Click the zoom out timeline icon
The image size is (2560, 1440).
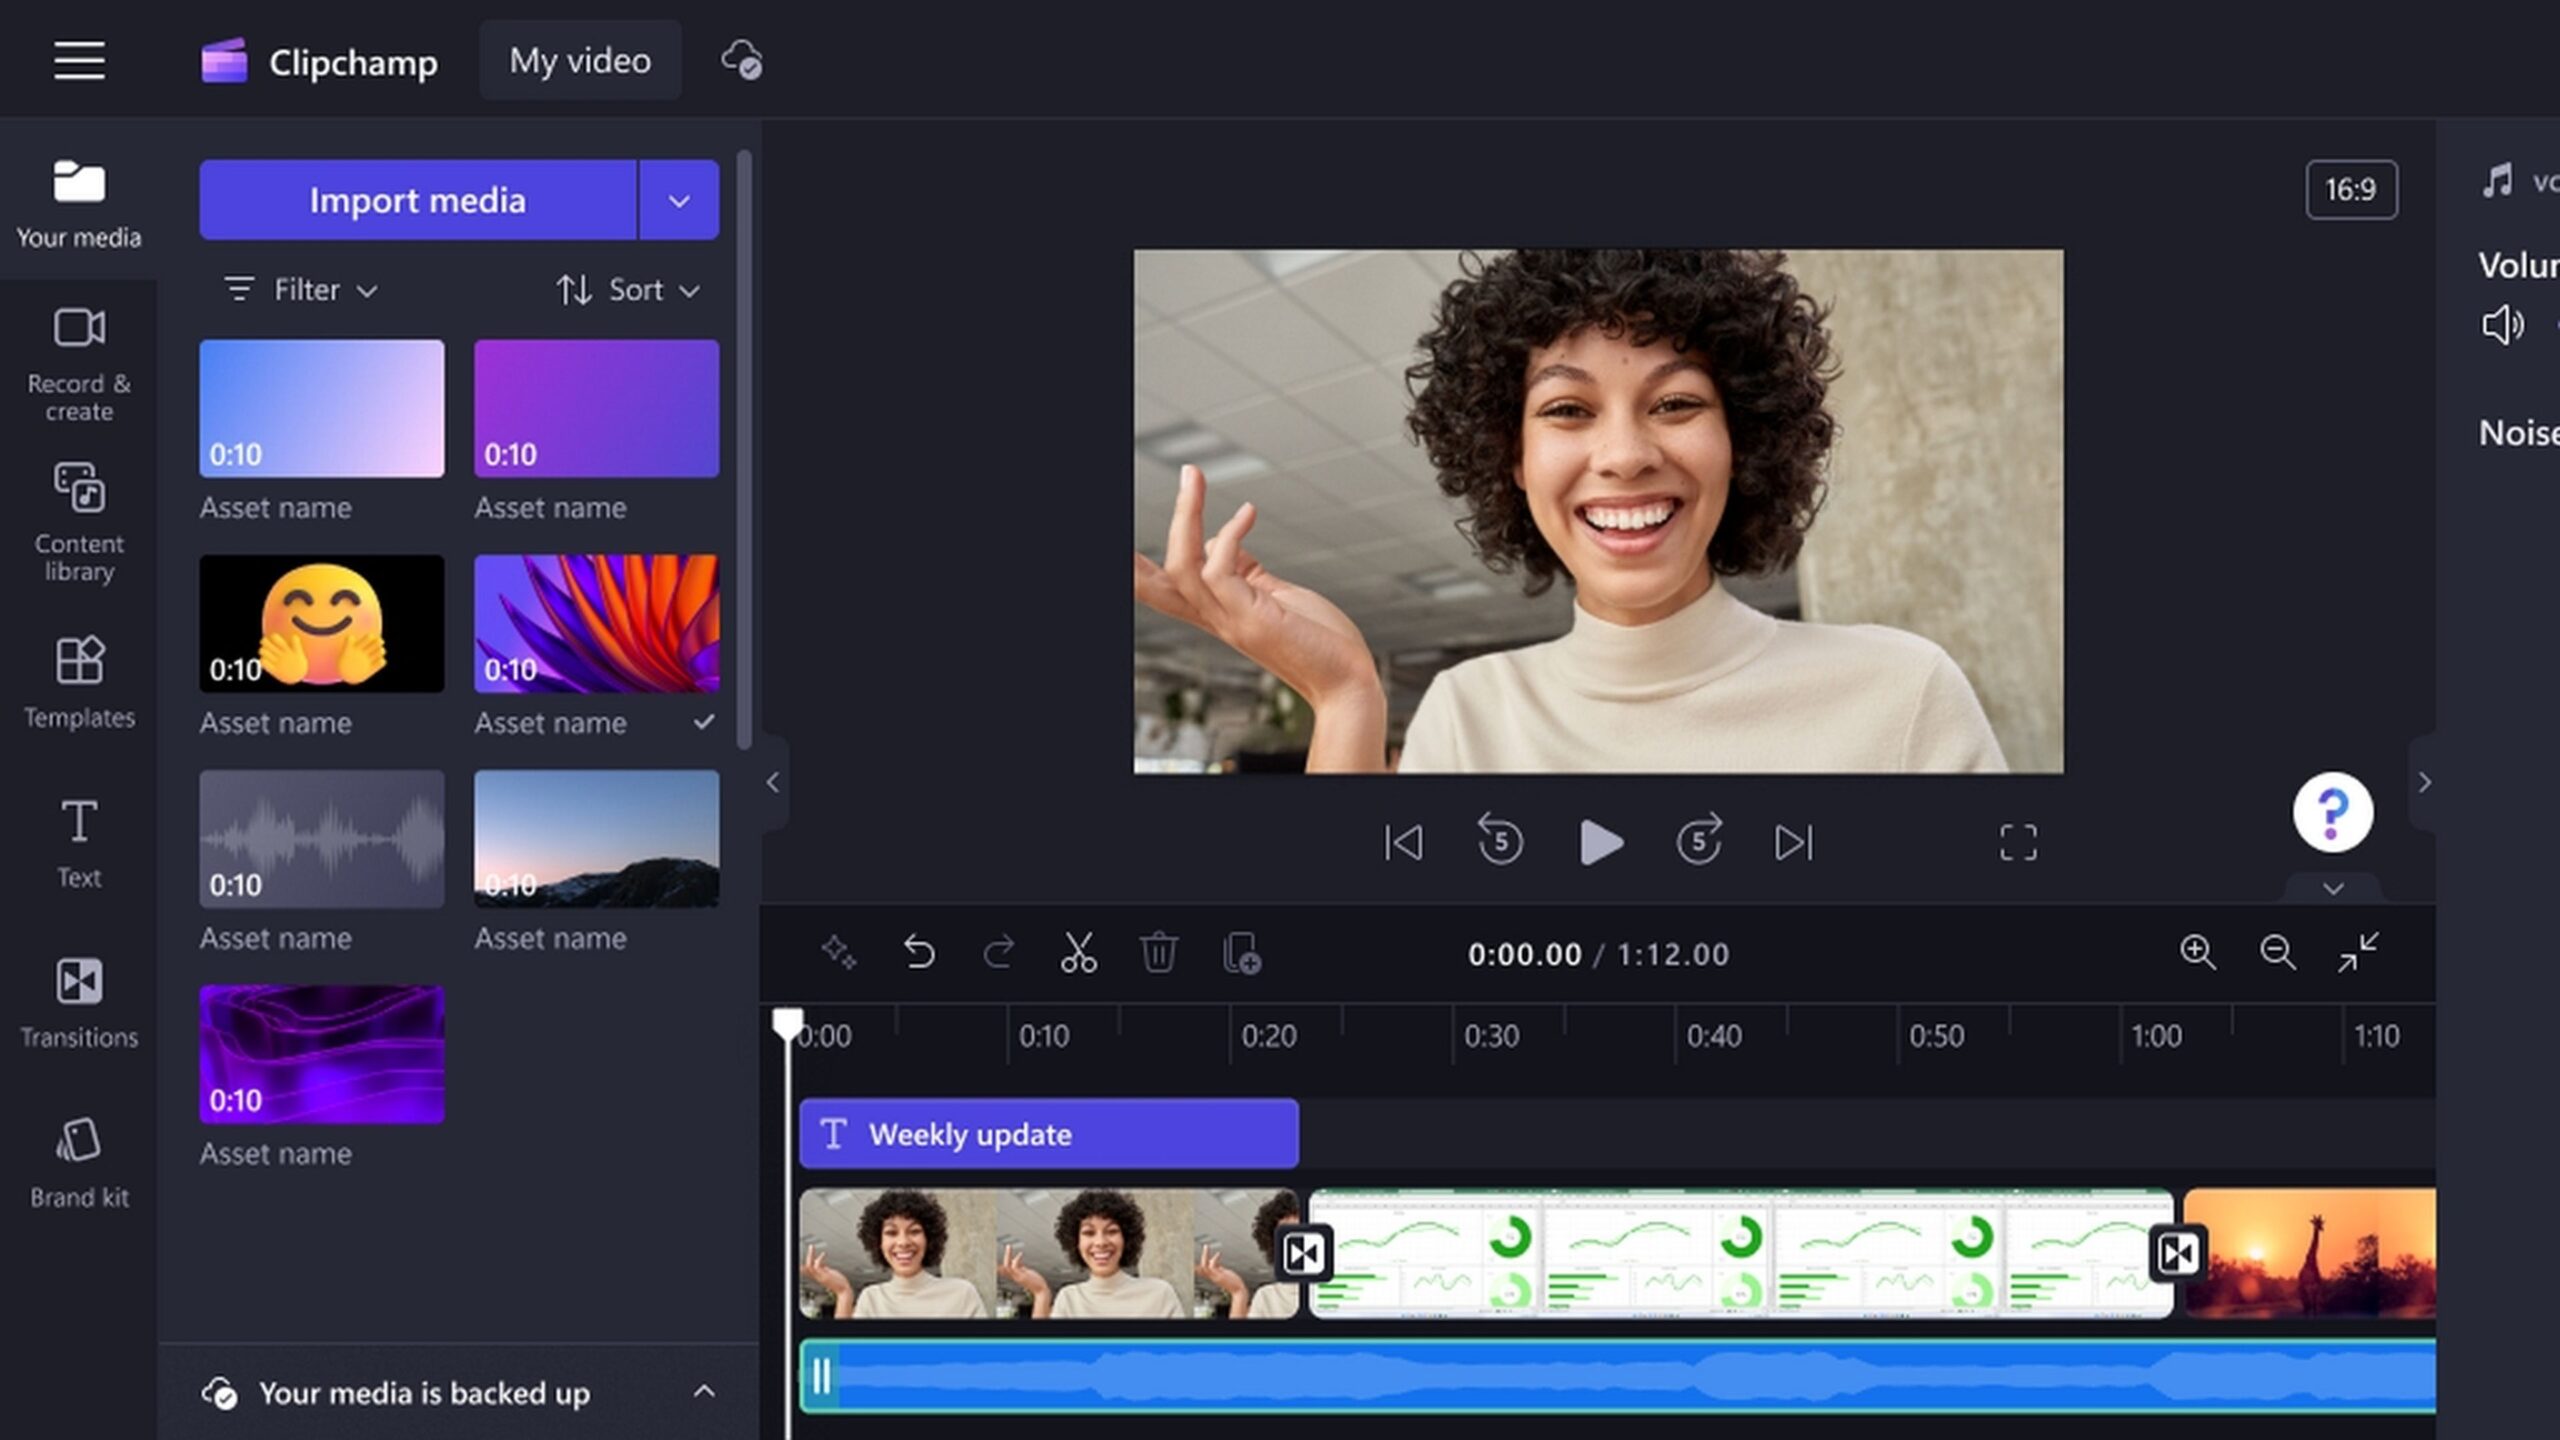click(2277, 951)
